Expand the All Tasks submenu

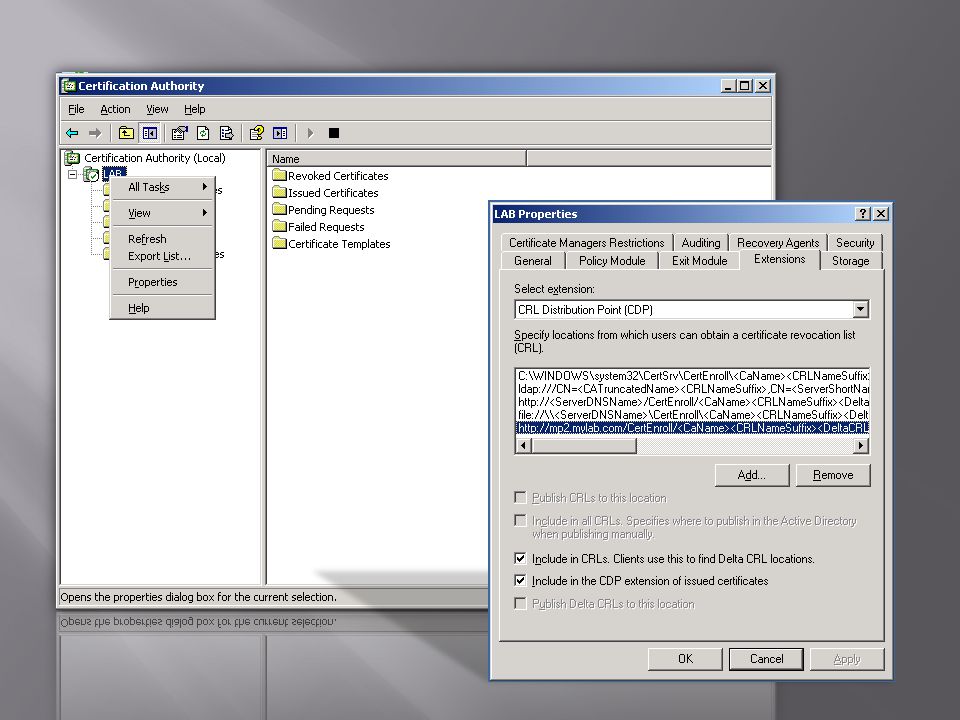(x=162, y=187)
